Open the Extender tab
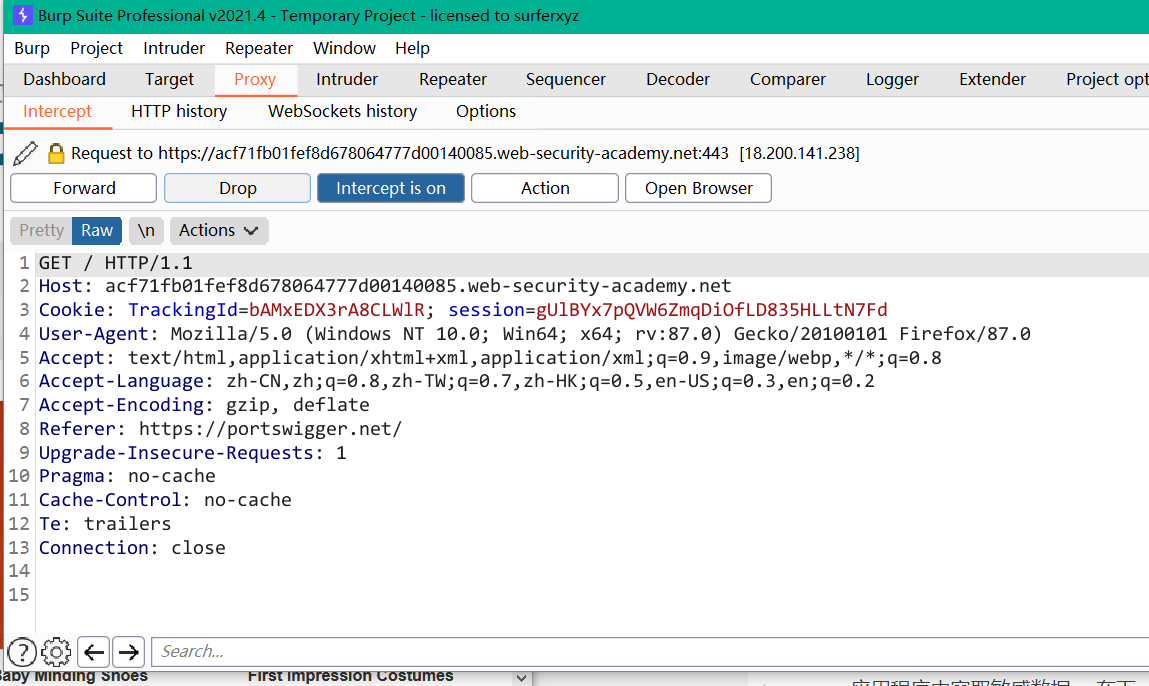 coord(992,79)
